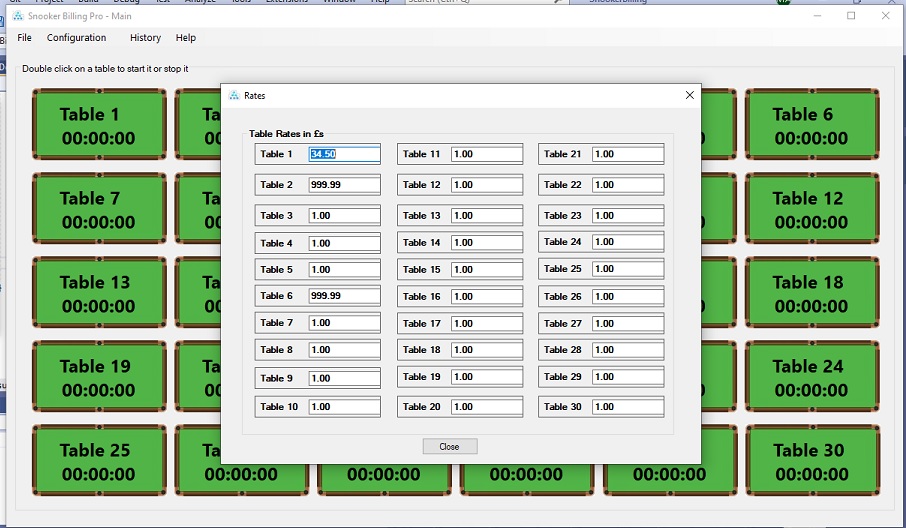Click the Table 25 rate input
The image size is (906, 528).
627,269
